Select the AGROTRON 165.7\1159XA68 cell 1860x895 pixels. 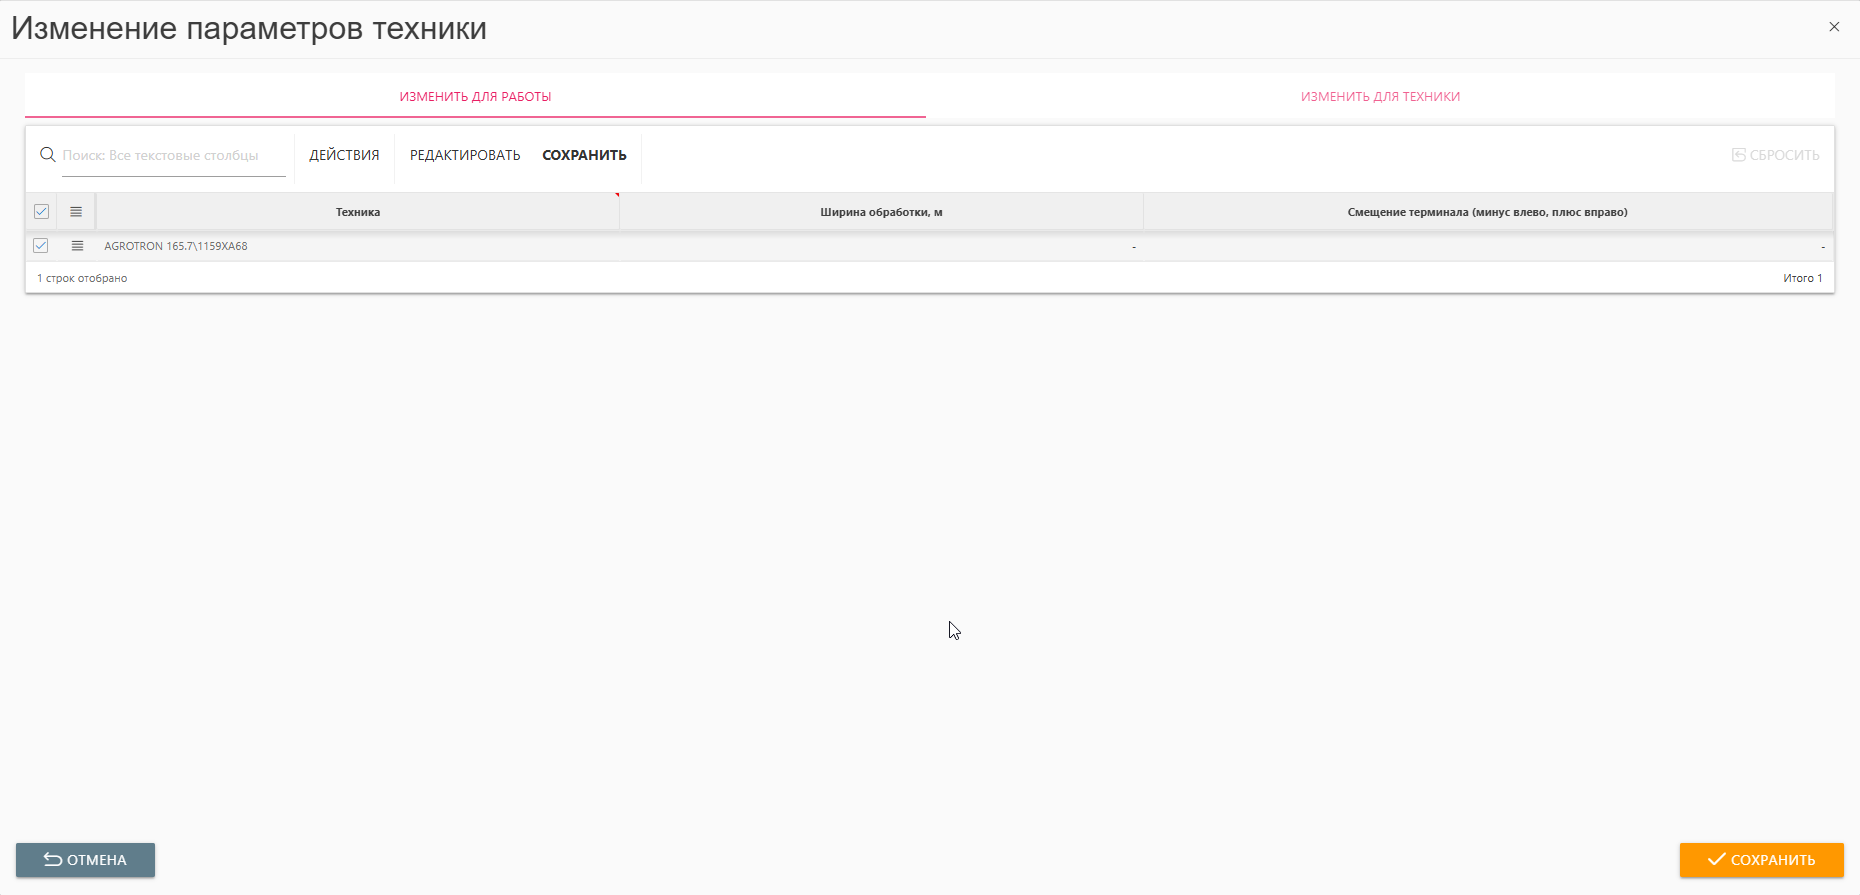click(176, 246)
